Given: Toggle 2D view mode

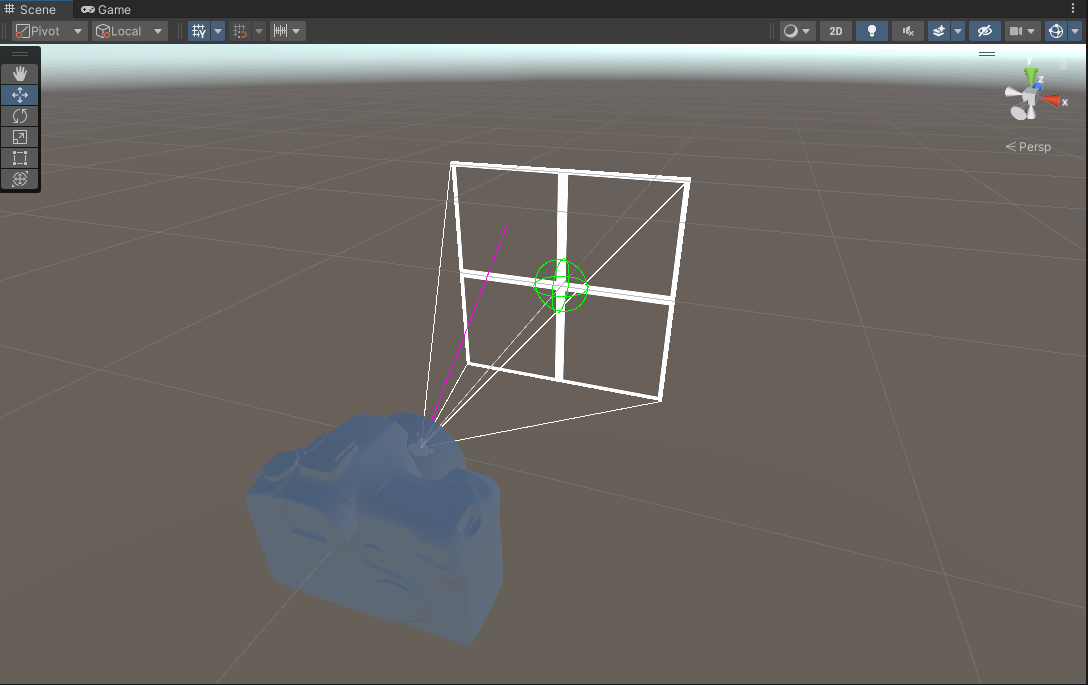Looking at the screenshot, I should click(x=835, y=30).
